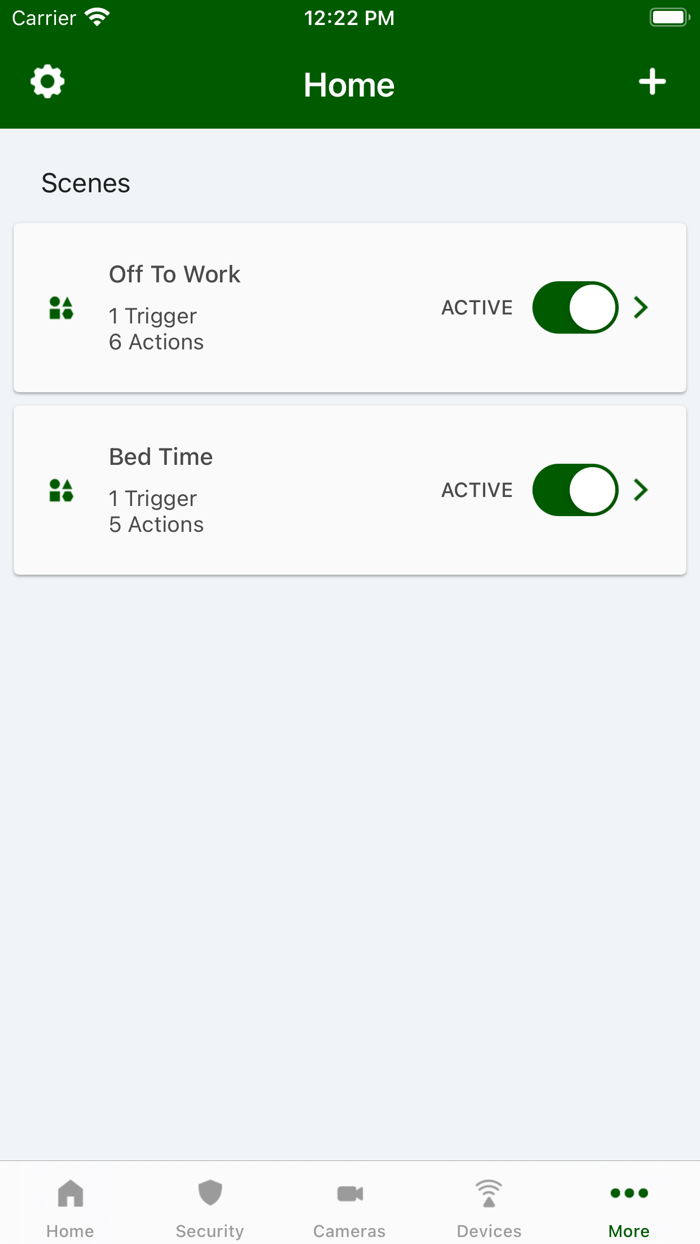Open the Cameras section via the camera icon
700x1244 pixels.
coord(349,1192)
